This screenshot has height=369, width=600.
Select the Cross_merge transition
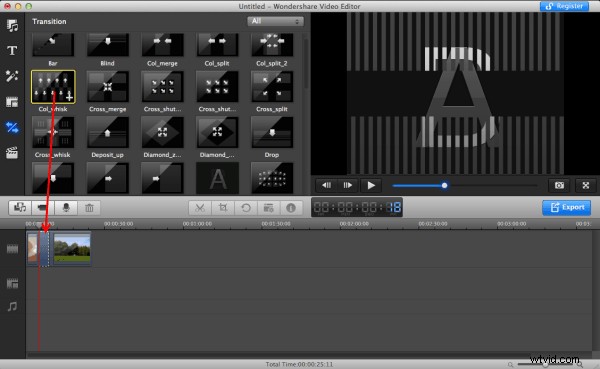click(108, 87)
